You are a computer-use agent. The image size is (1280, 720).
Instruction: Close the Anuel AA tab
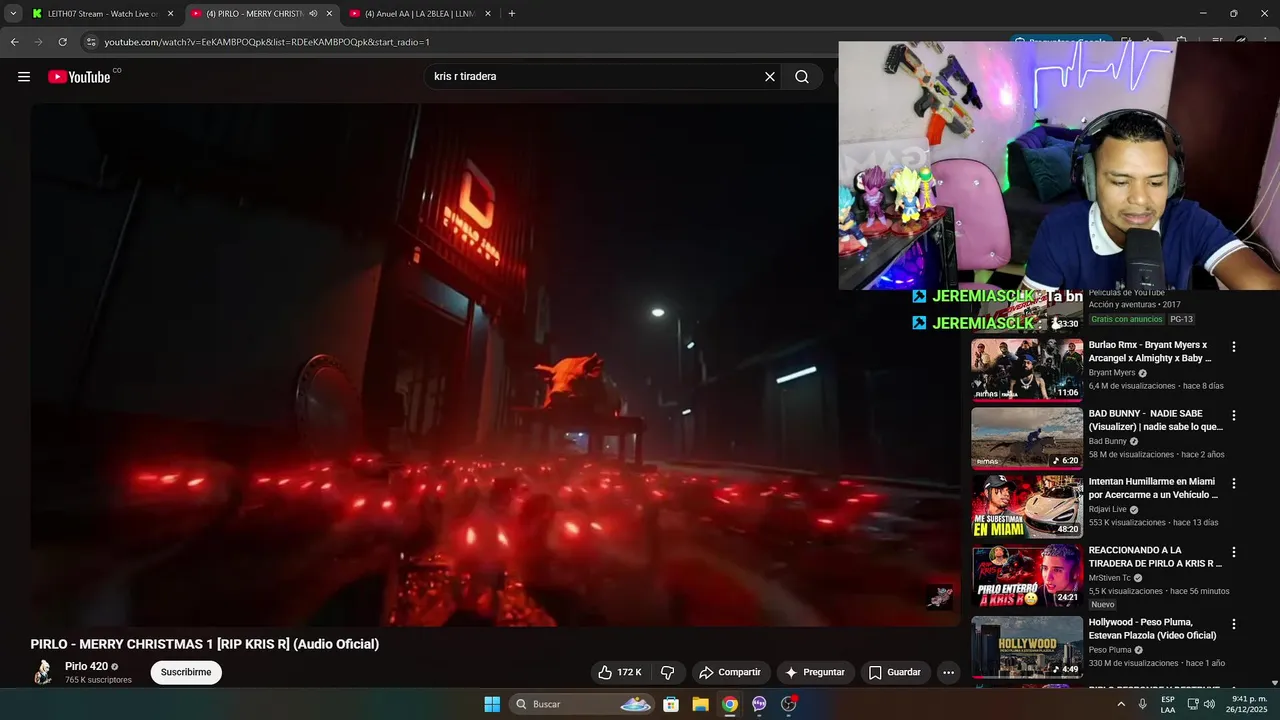coord(488,14)
